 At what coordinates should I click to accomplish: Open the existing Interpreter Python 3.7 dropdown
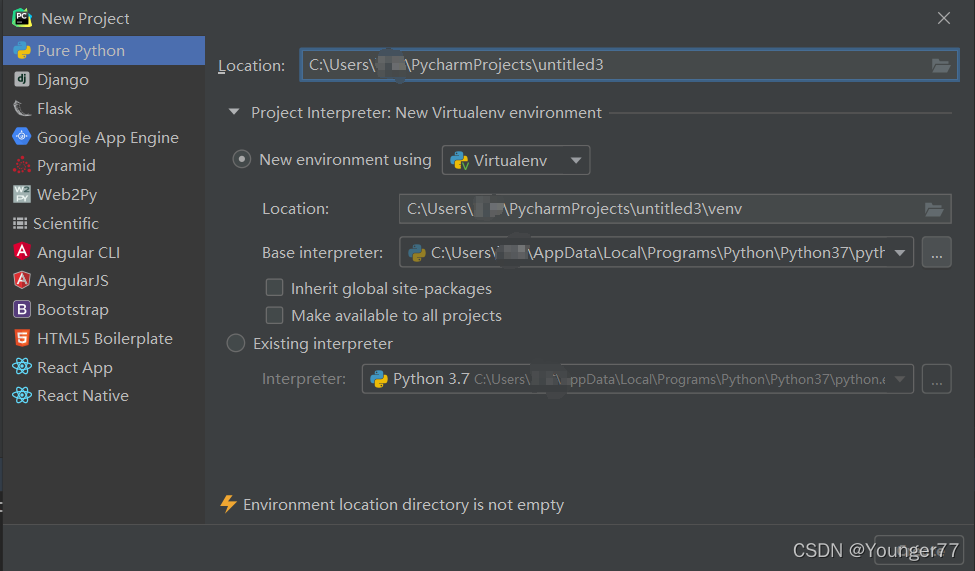coord(637,379)
